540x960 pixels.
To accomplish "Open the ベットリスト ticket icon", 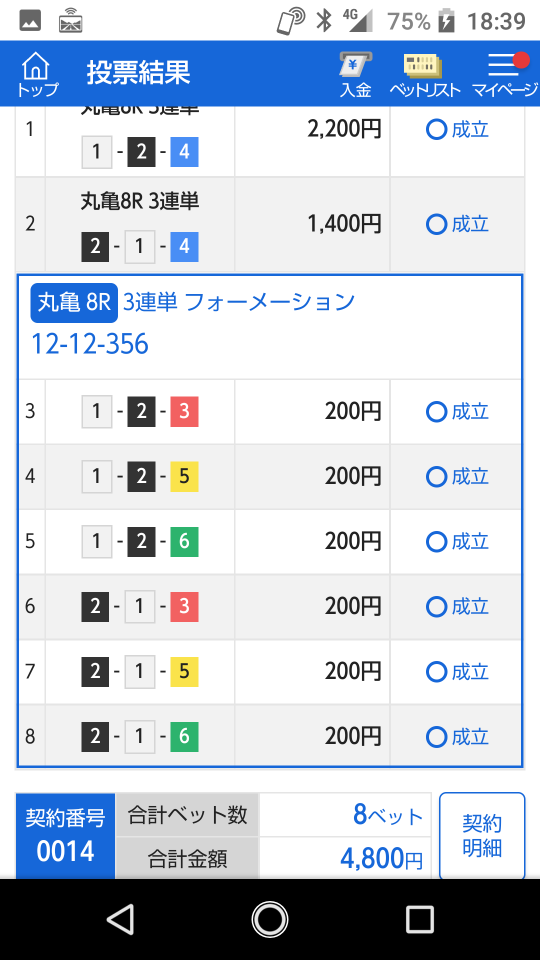I will (x=424, y=74).
